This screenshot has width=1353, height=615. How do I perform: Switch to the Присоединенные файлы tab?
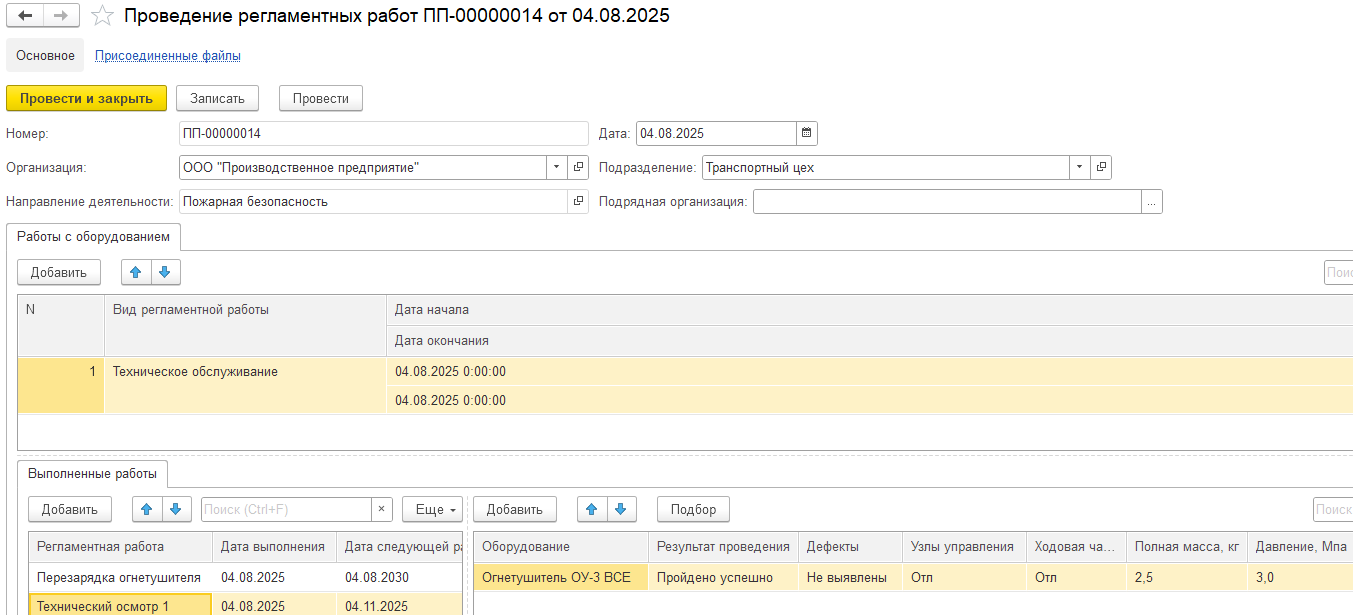(x=167, y=56)
